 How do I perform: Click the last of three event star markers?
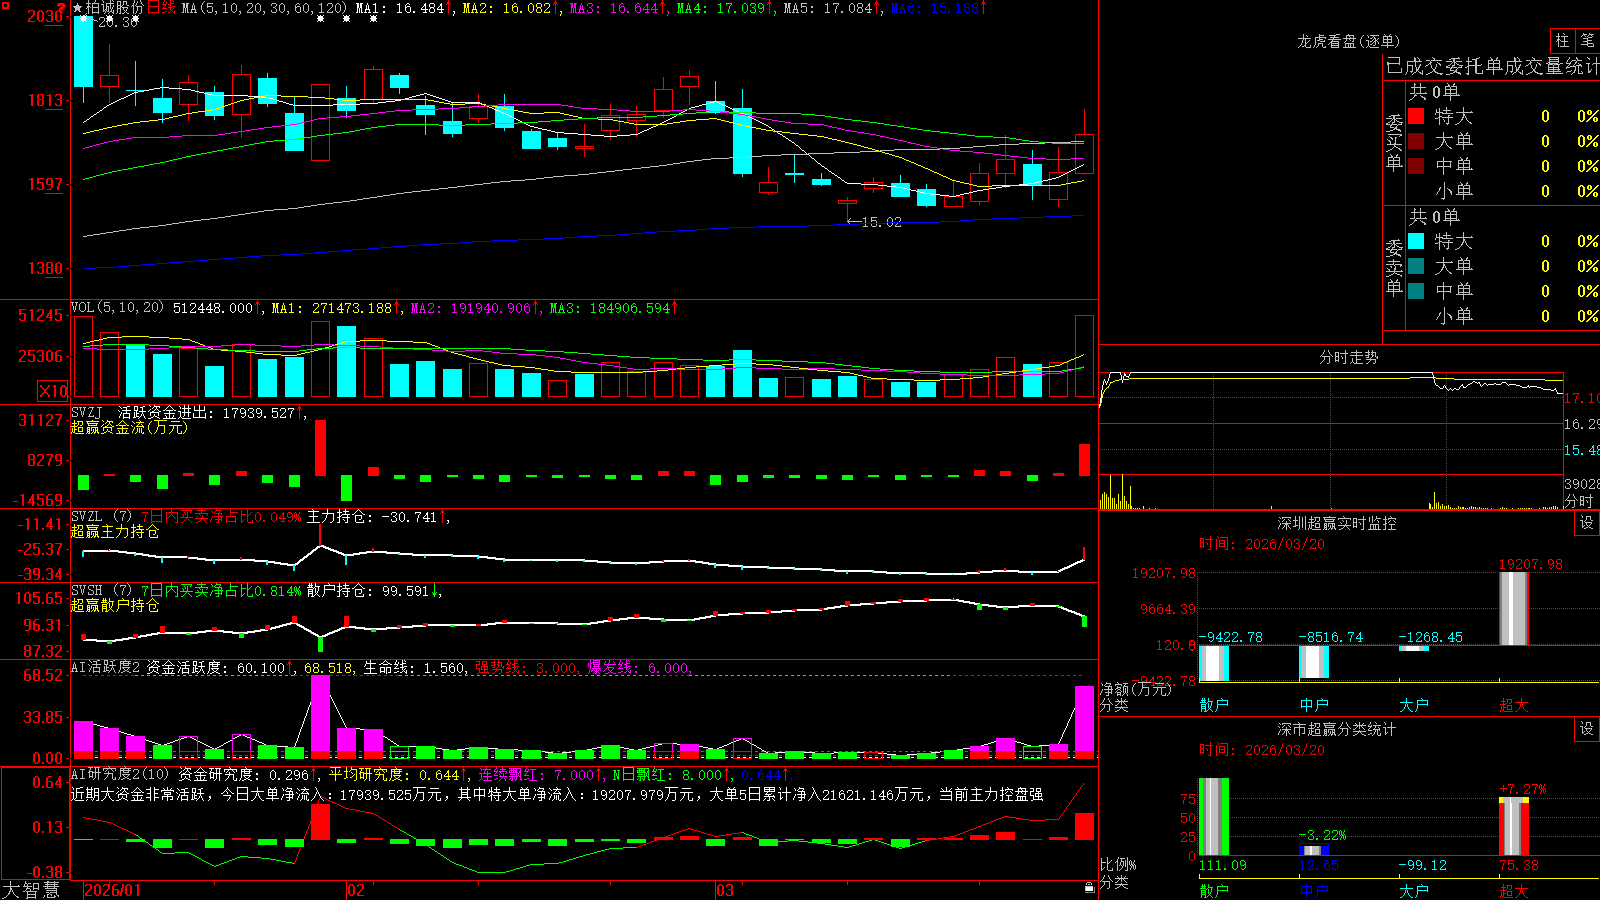click(373, 19)
